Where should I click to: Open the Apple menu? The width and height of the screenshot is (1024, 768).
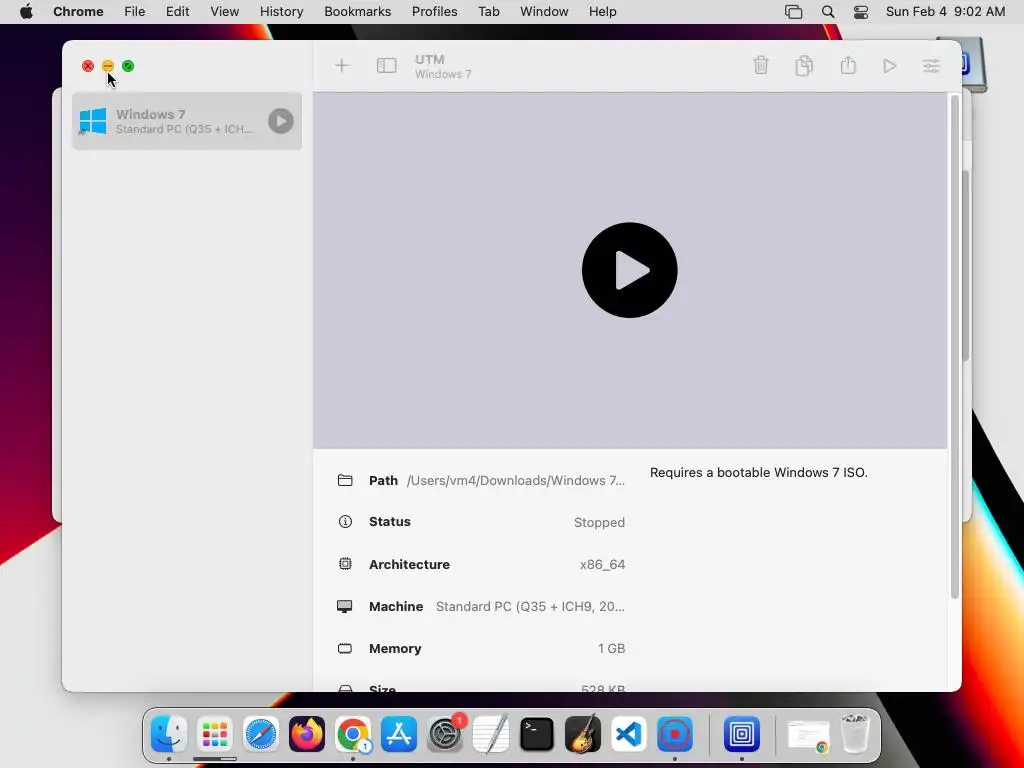click(26, 12)
